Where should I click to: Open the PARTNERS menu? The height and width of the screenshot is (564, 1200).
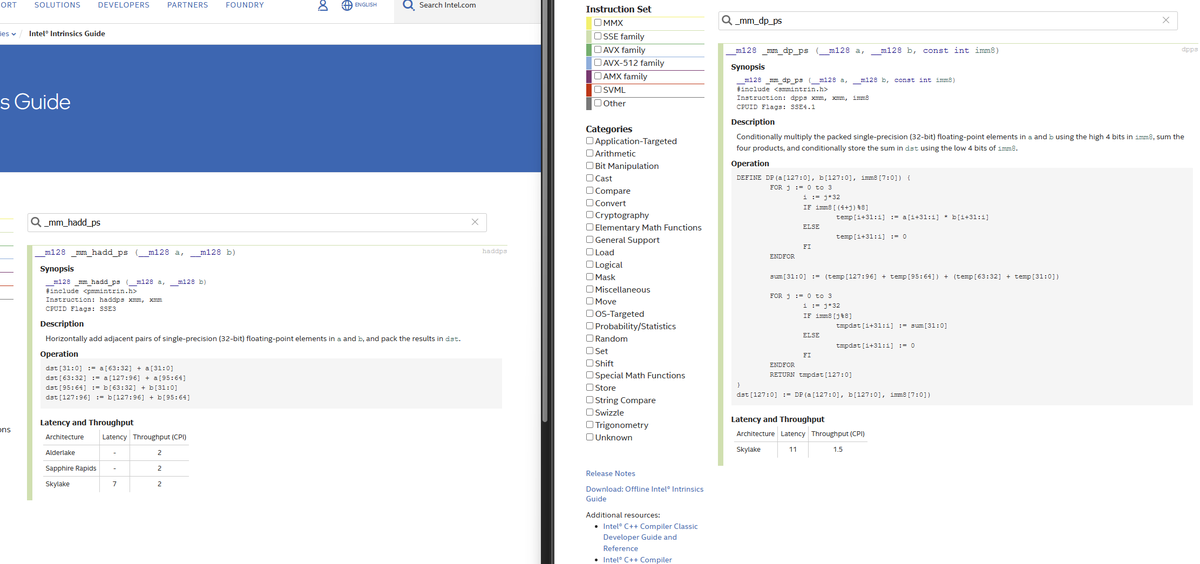pos(188,5)
